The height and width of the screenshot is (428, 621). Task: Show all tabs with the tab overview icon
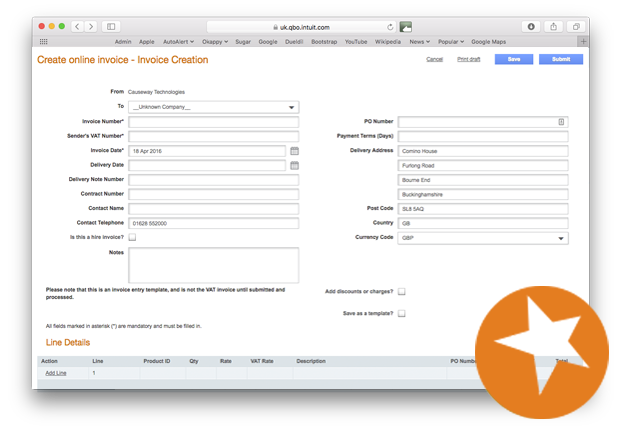576,27
